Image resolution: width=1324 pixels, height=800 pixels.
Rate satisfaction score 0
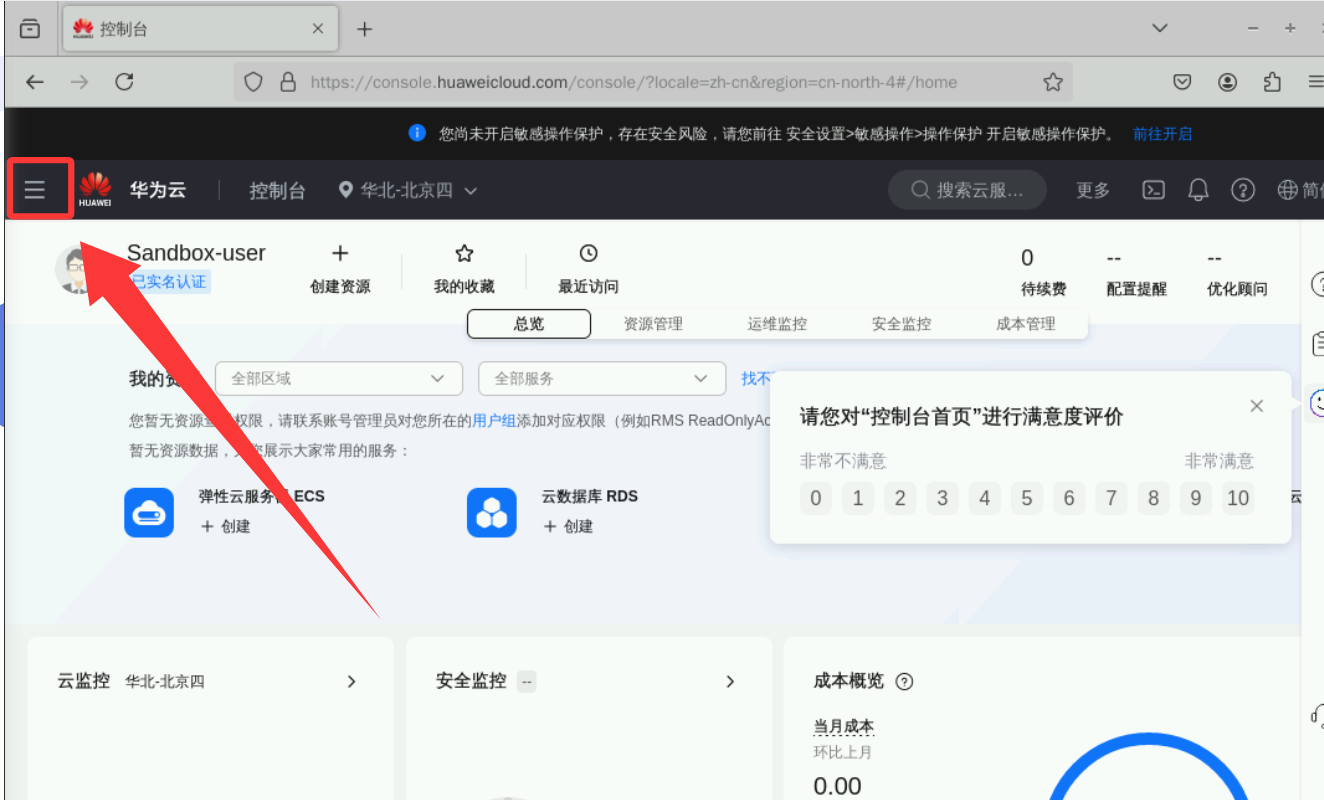[x=816, y=498]
